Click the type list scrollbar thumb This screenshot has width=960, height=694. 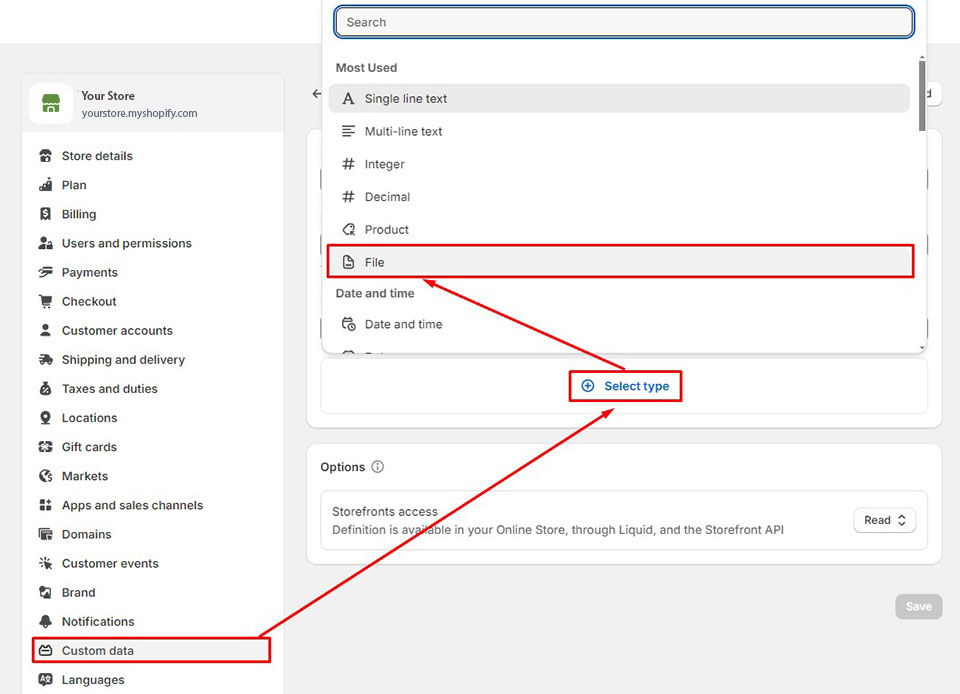921,95
